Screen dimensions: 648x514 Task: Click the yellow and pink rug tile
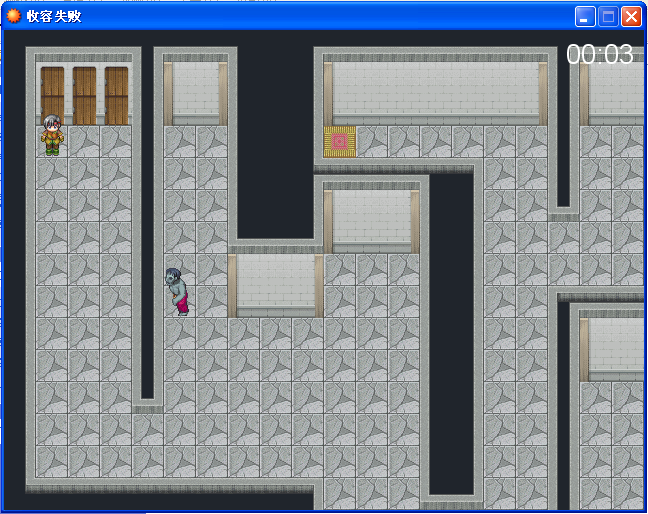(340, 142)
